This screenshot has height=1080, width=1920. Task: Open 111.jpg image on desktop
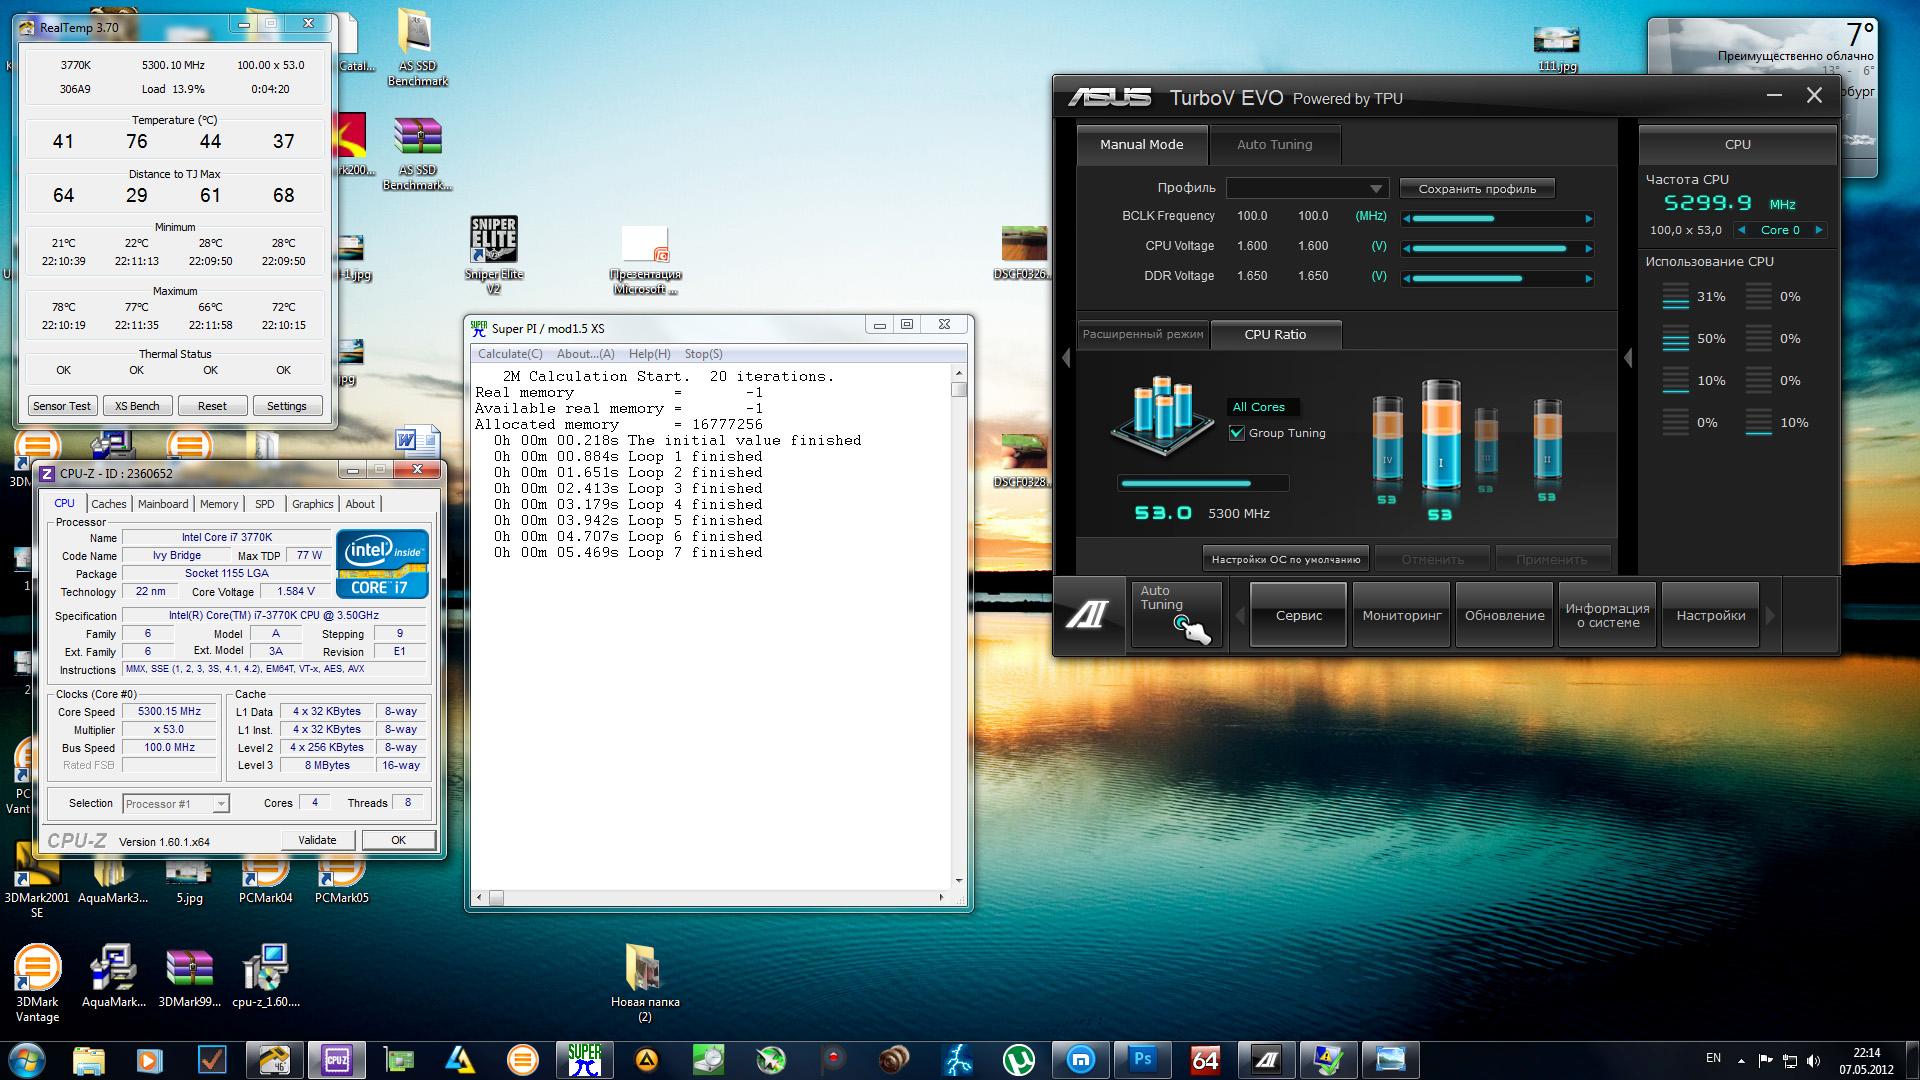point(1557,49)
